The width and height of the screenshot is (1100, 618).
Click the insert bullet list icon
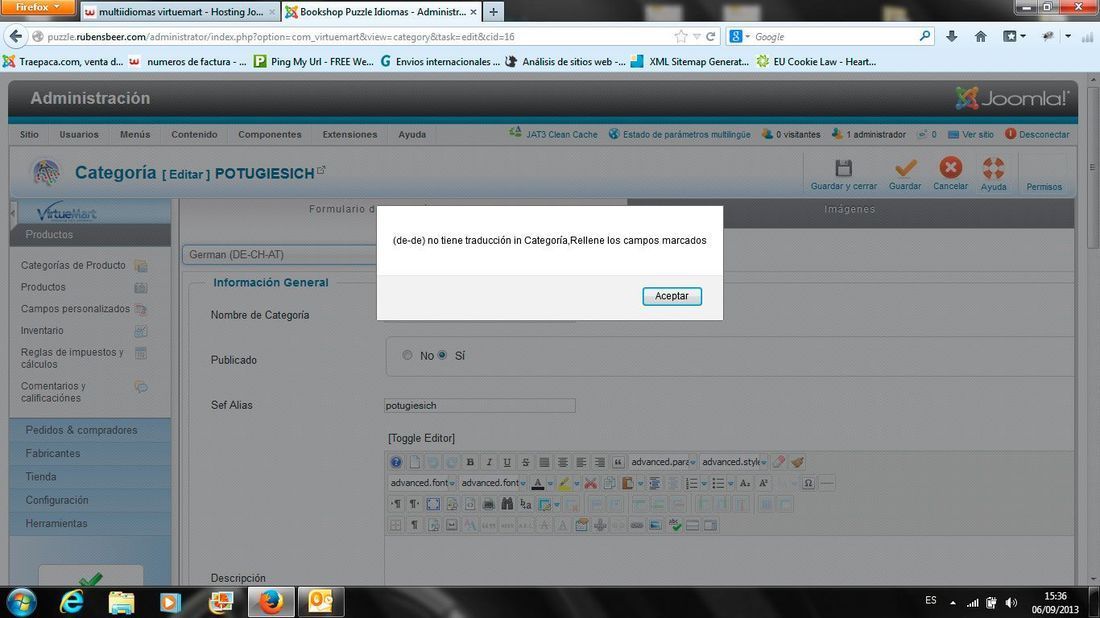tap(718, 483)
